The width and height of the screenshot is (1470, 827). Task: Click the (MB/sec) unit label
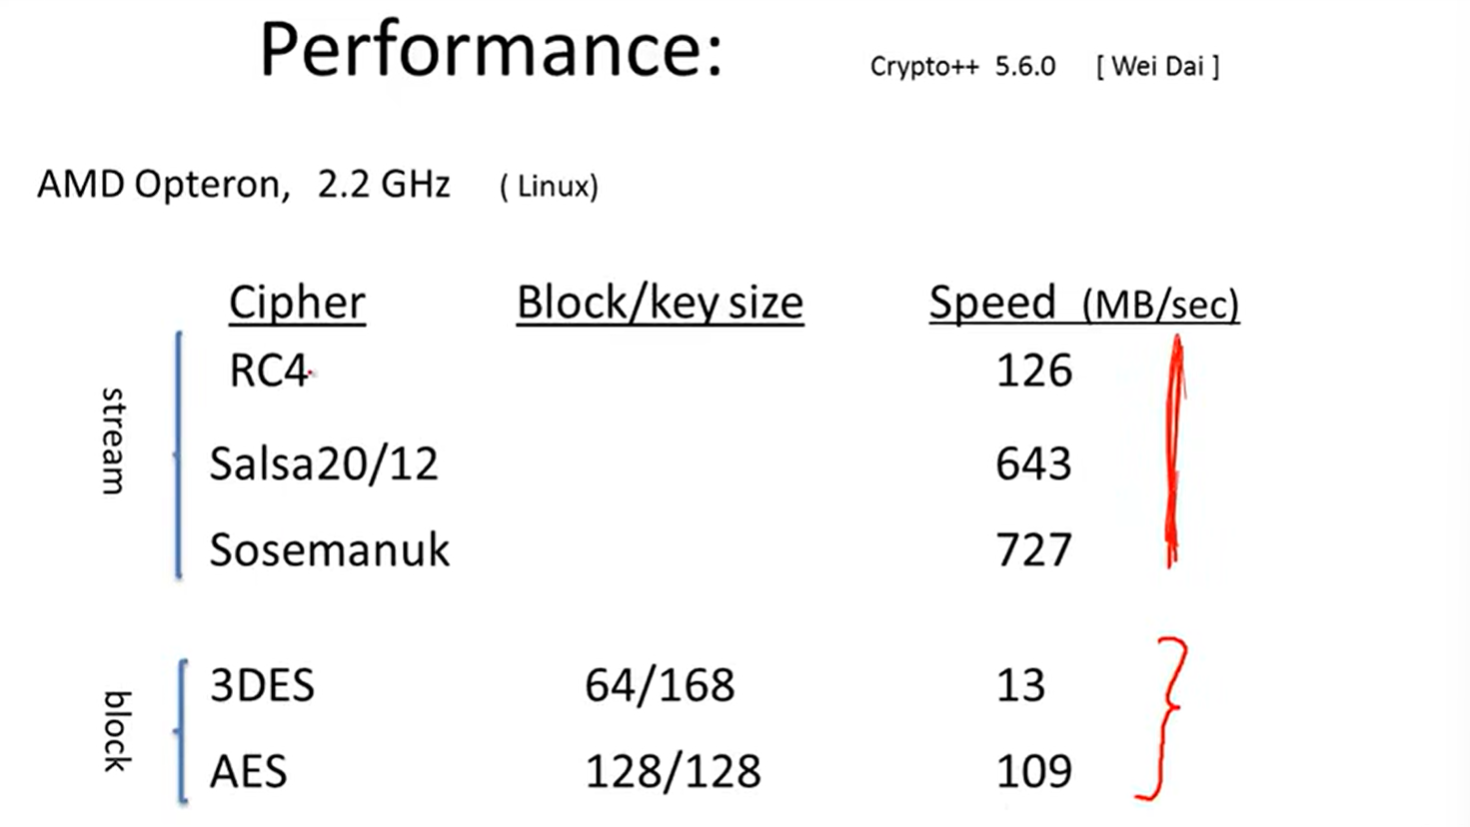tap(1161, 304)
